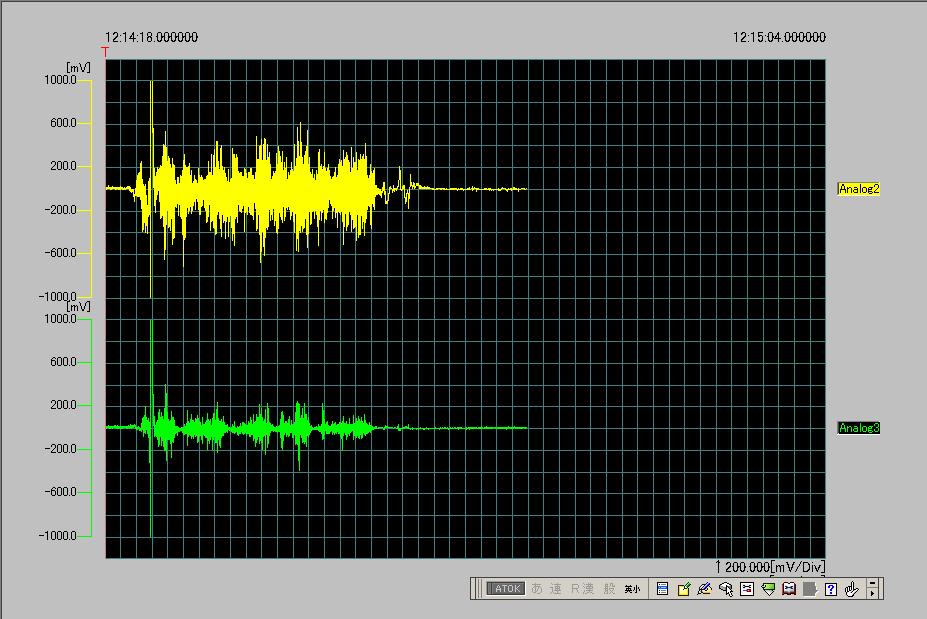The image size is (927, 619).
Task: Open the handwriting input pen icon
Action: 704,589
